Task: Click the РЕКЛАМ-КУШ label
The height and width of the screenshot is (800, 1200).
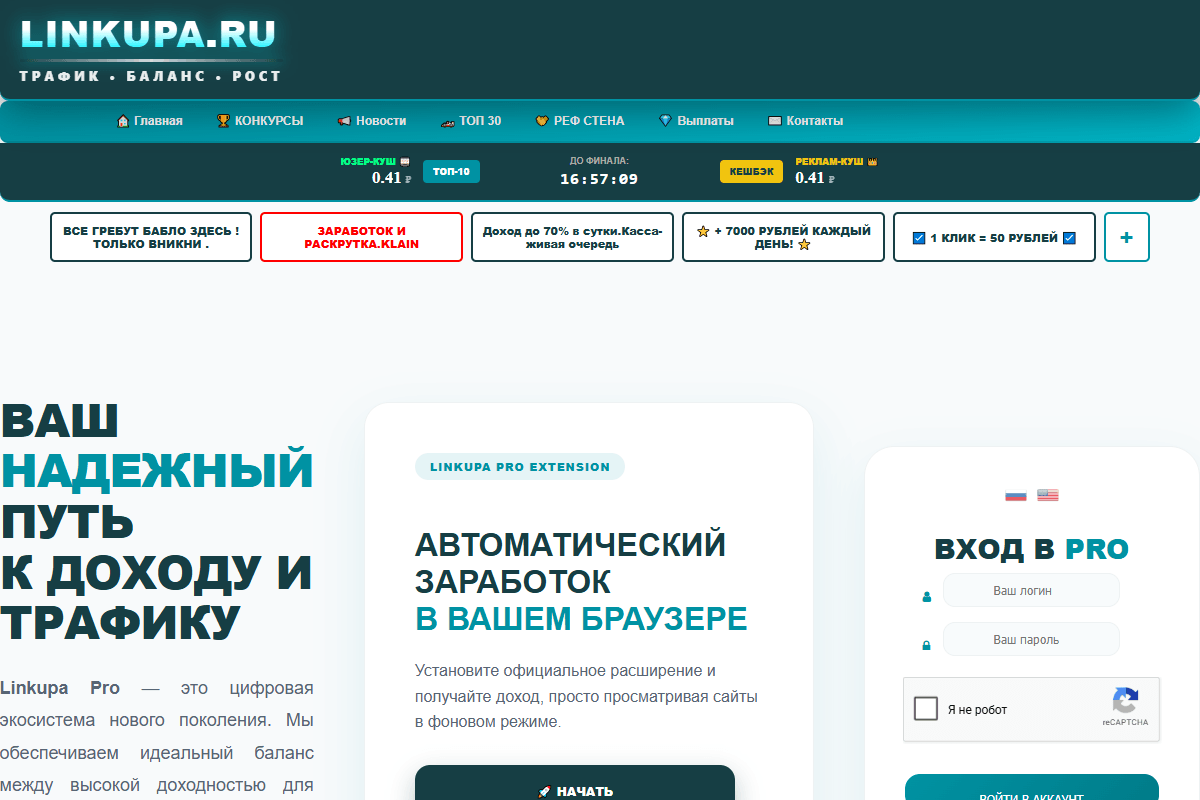Action: 829,161
